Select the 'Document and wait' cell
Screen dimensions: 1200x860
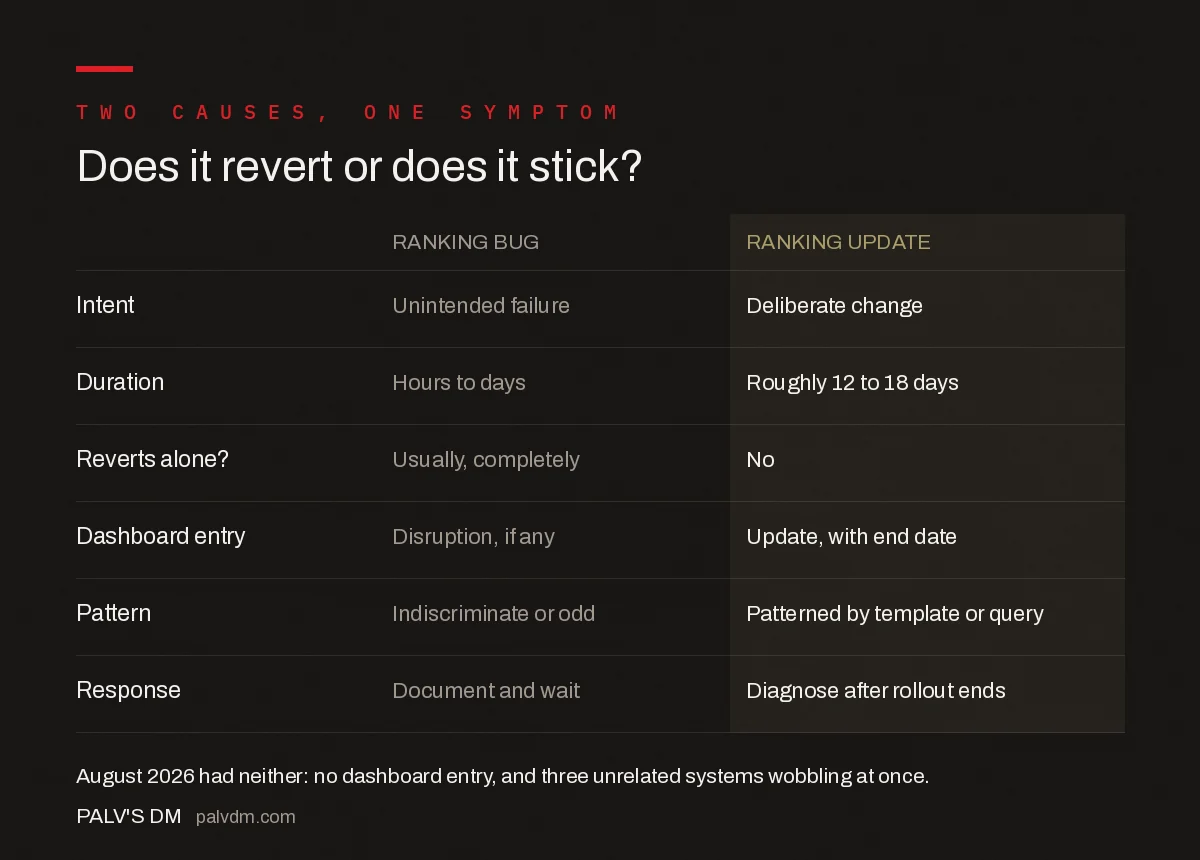tap(486, 691)
